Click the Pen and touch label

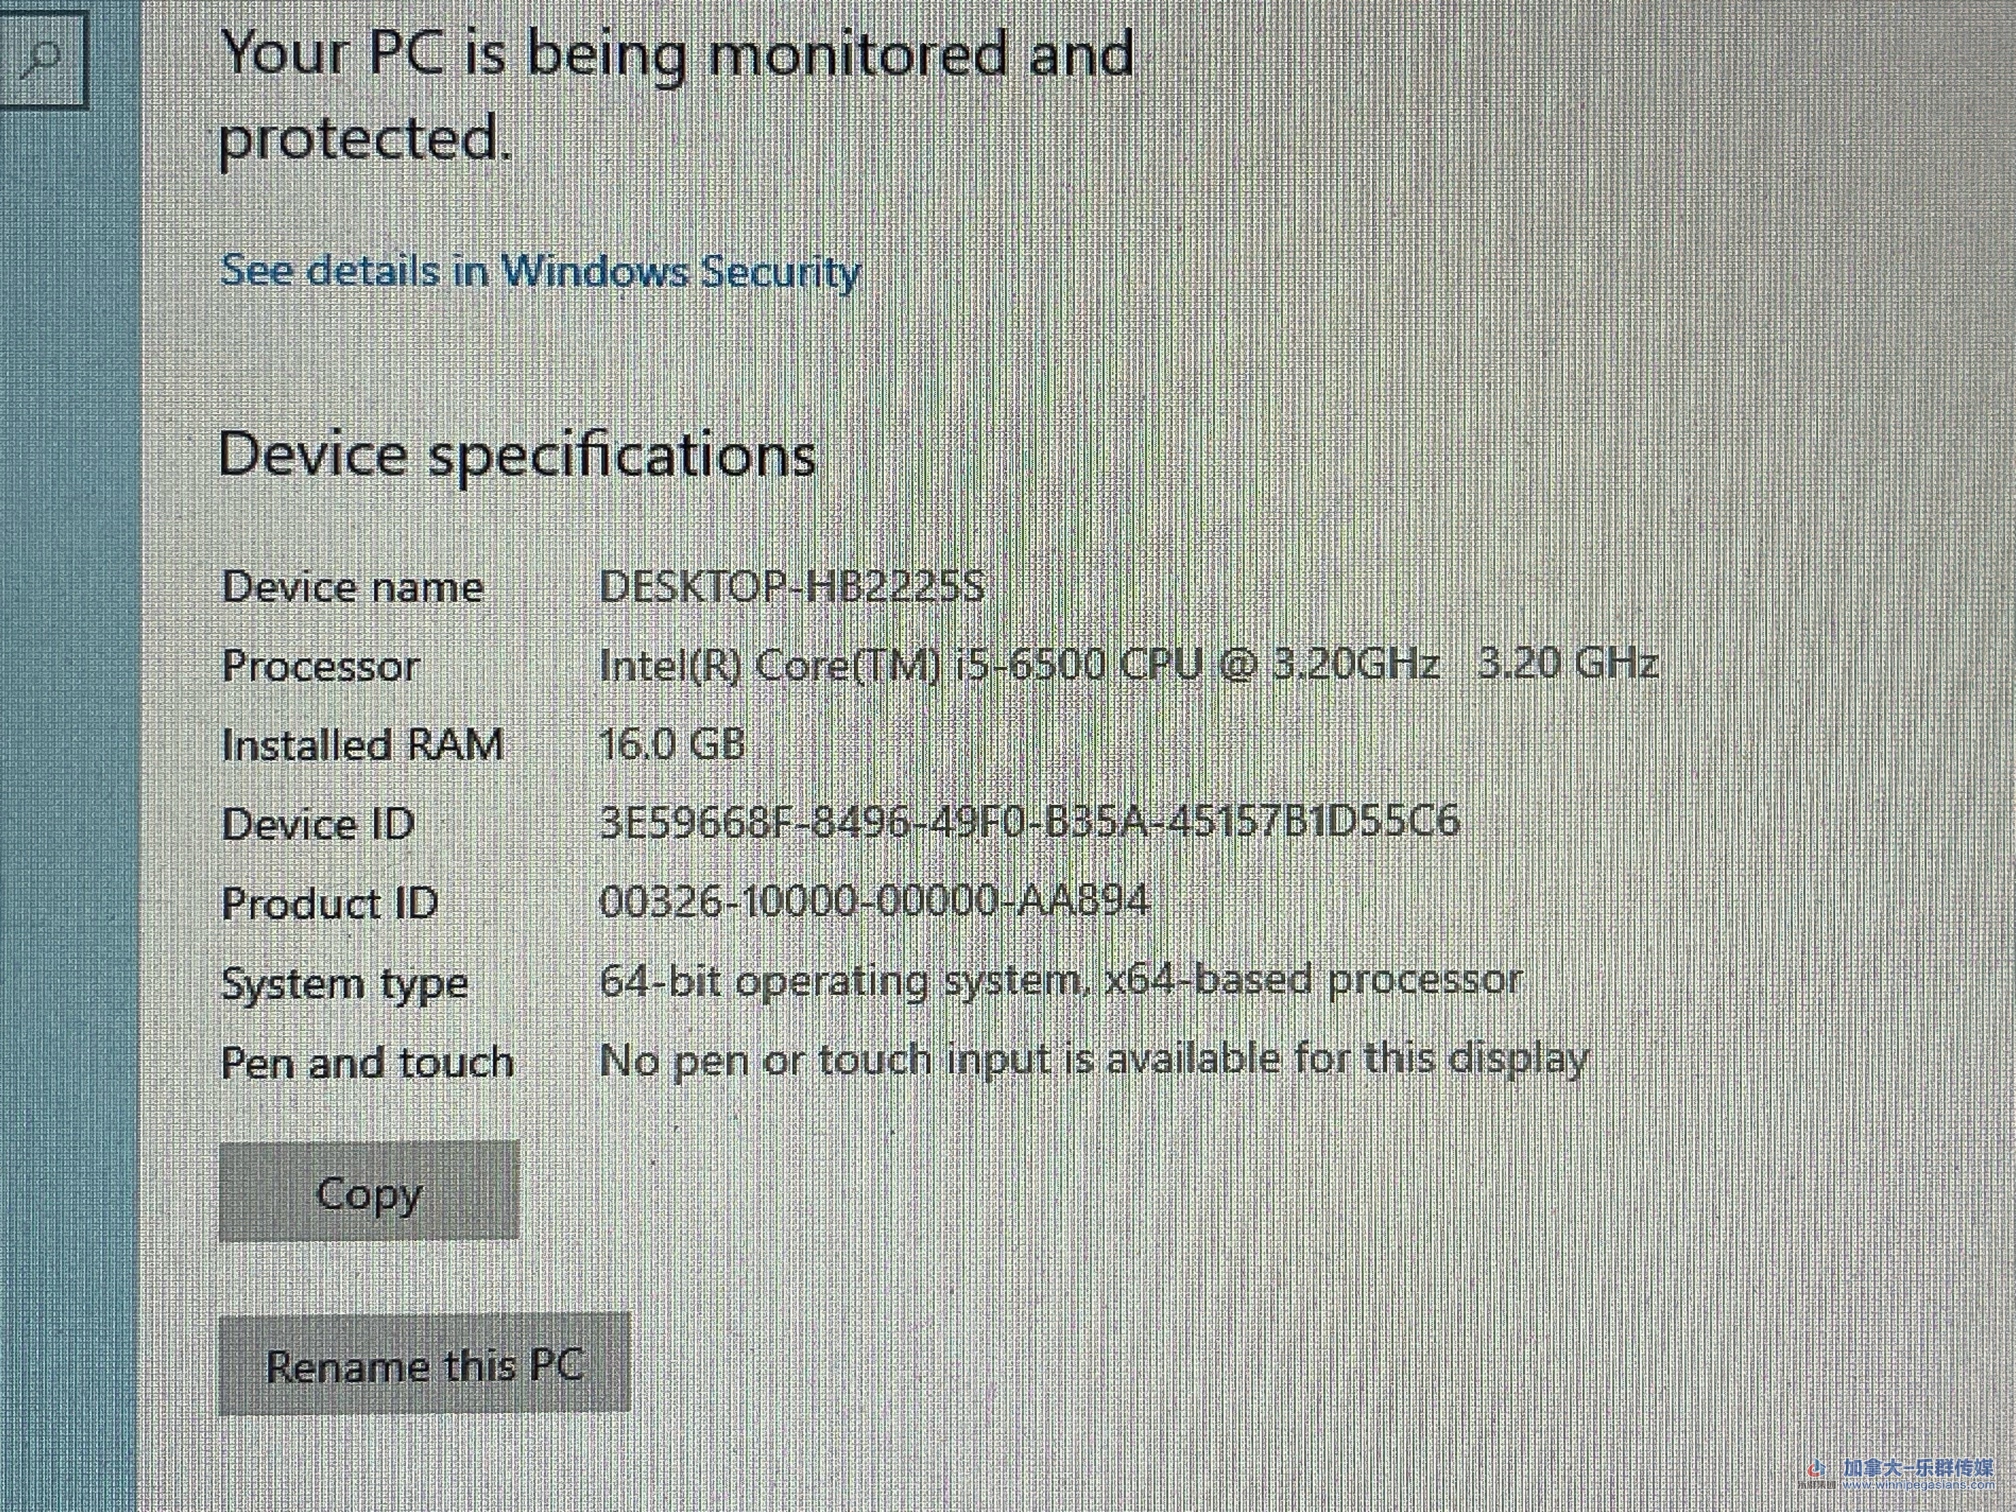[367, 1062]
